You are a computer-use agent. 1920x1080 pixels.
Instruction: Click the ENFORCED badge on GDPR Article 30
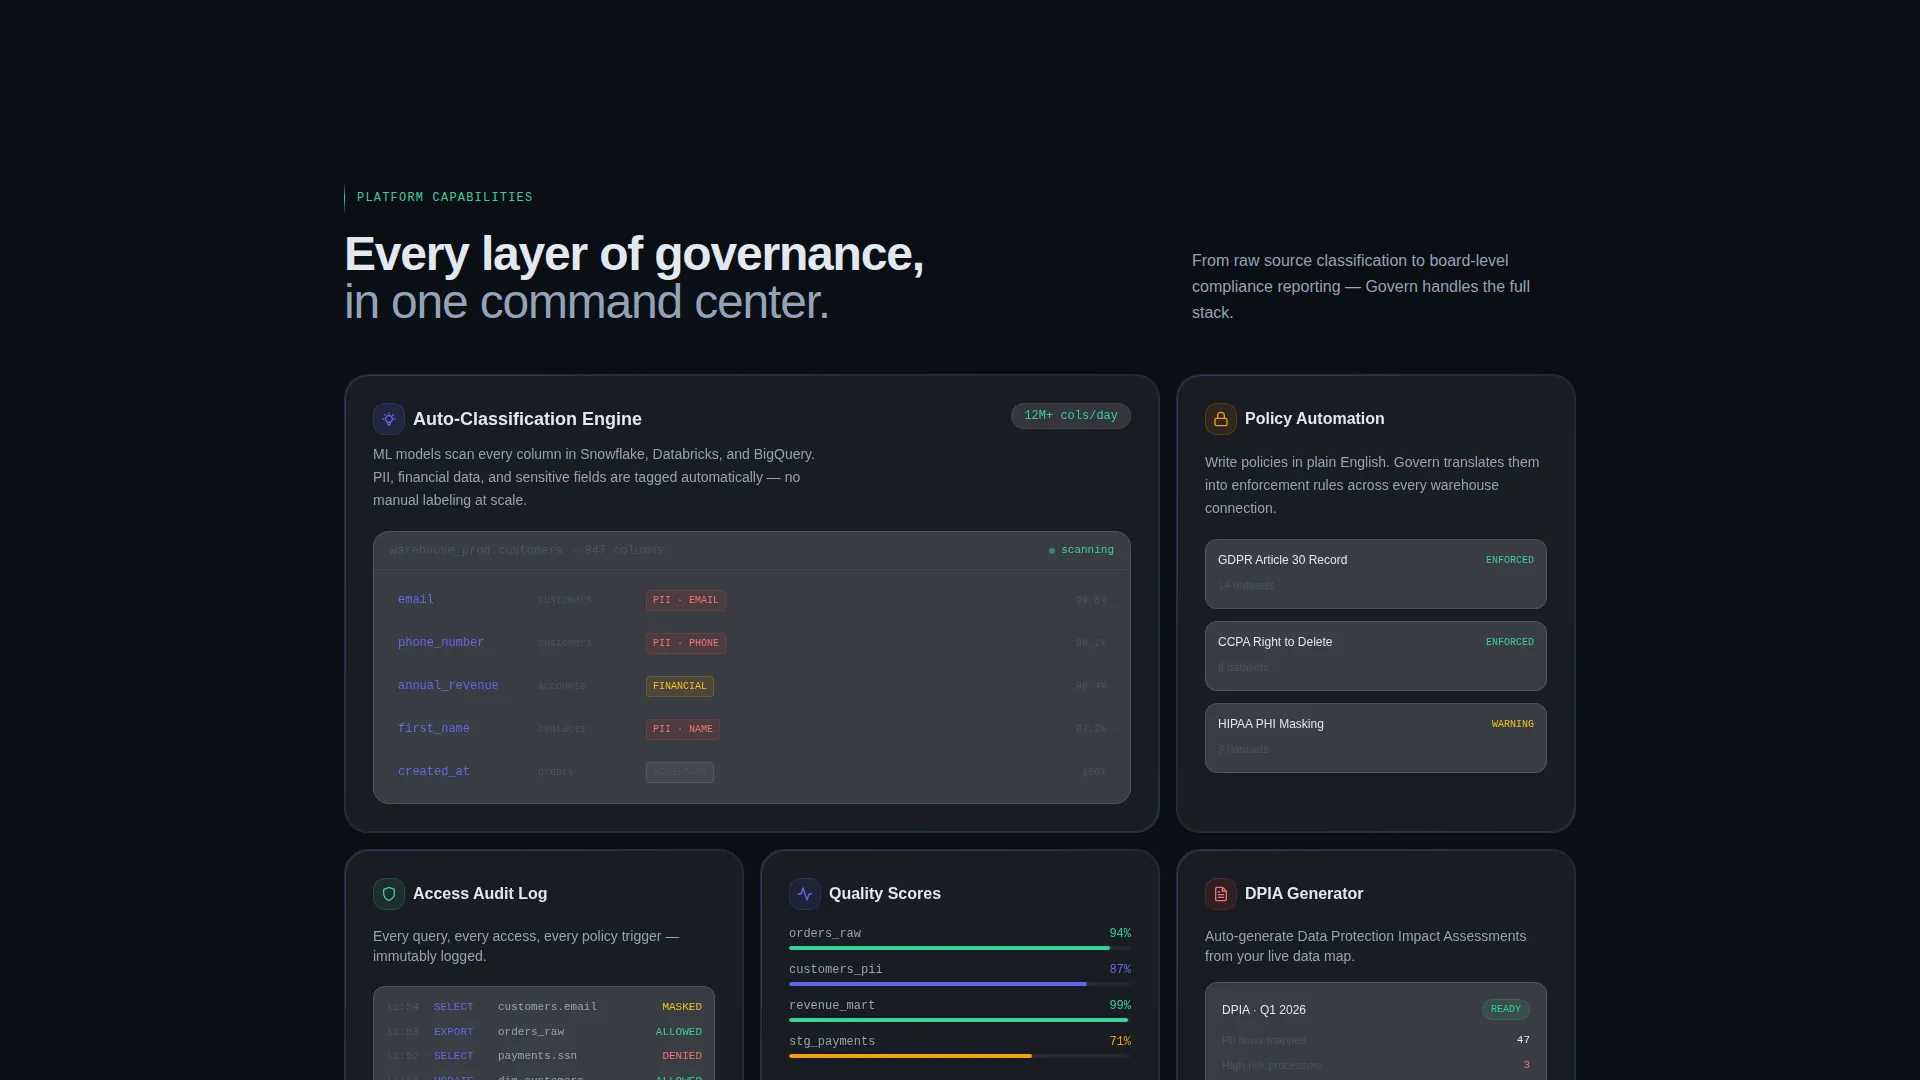click(1510, 560)
